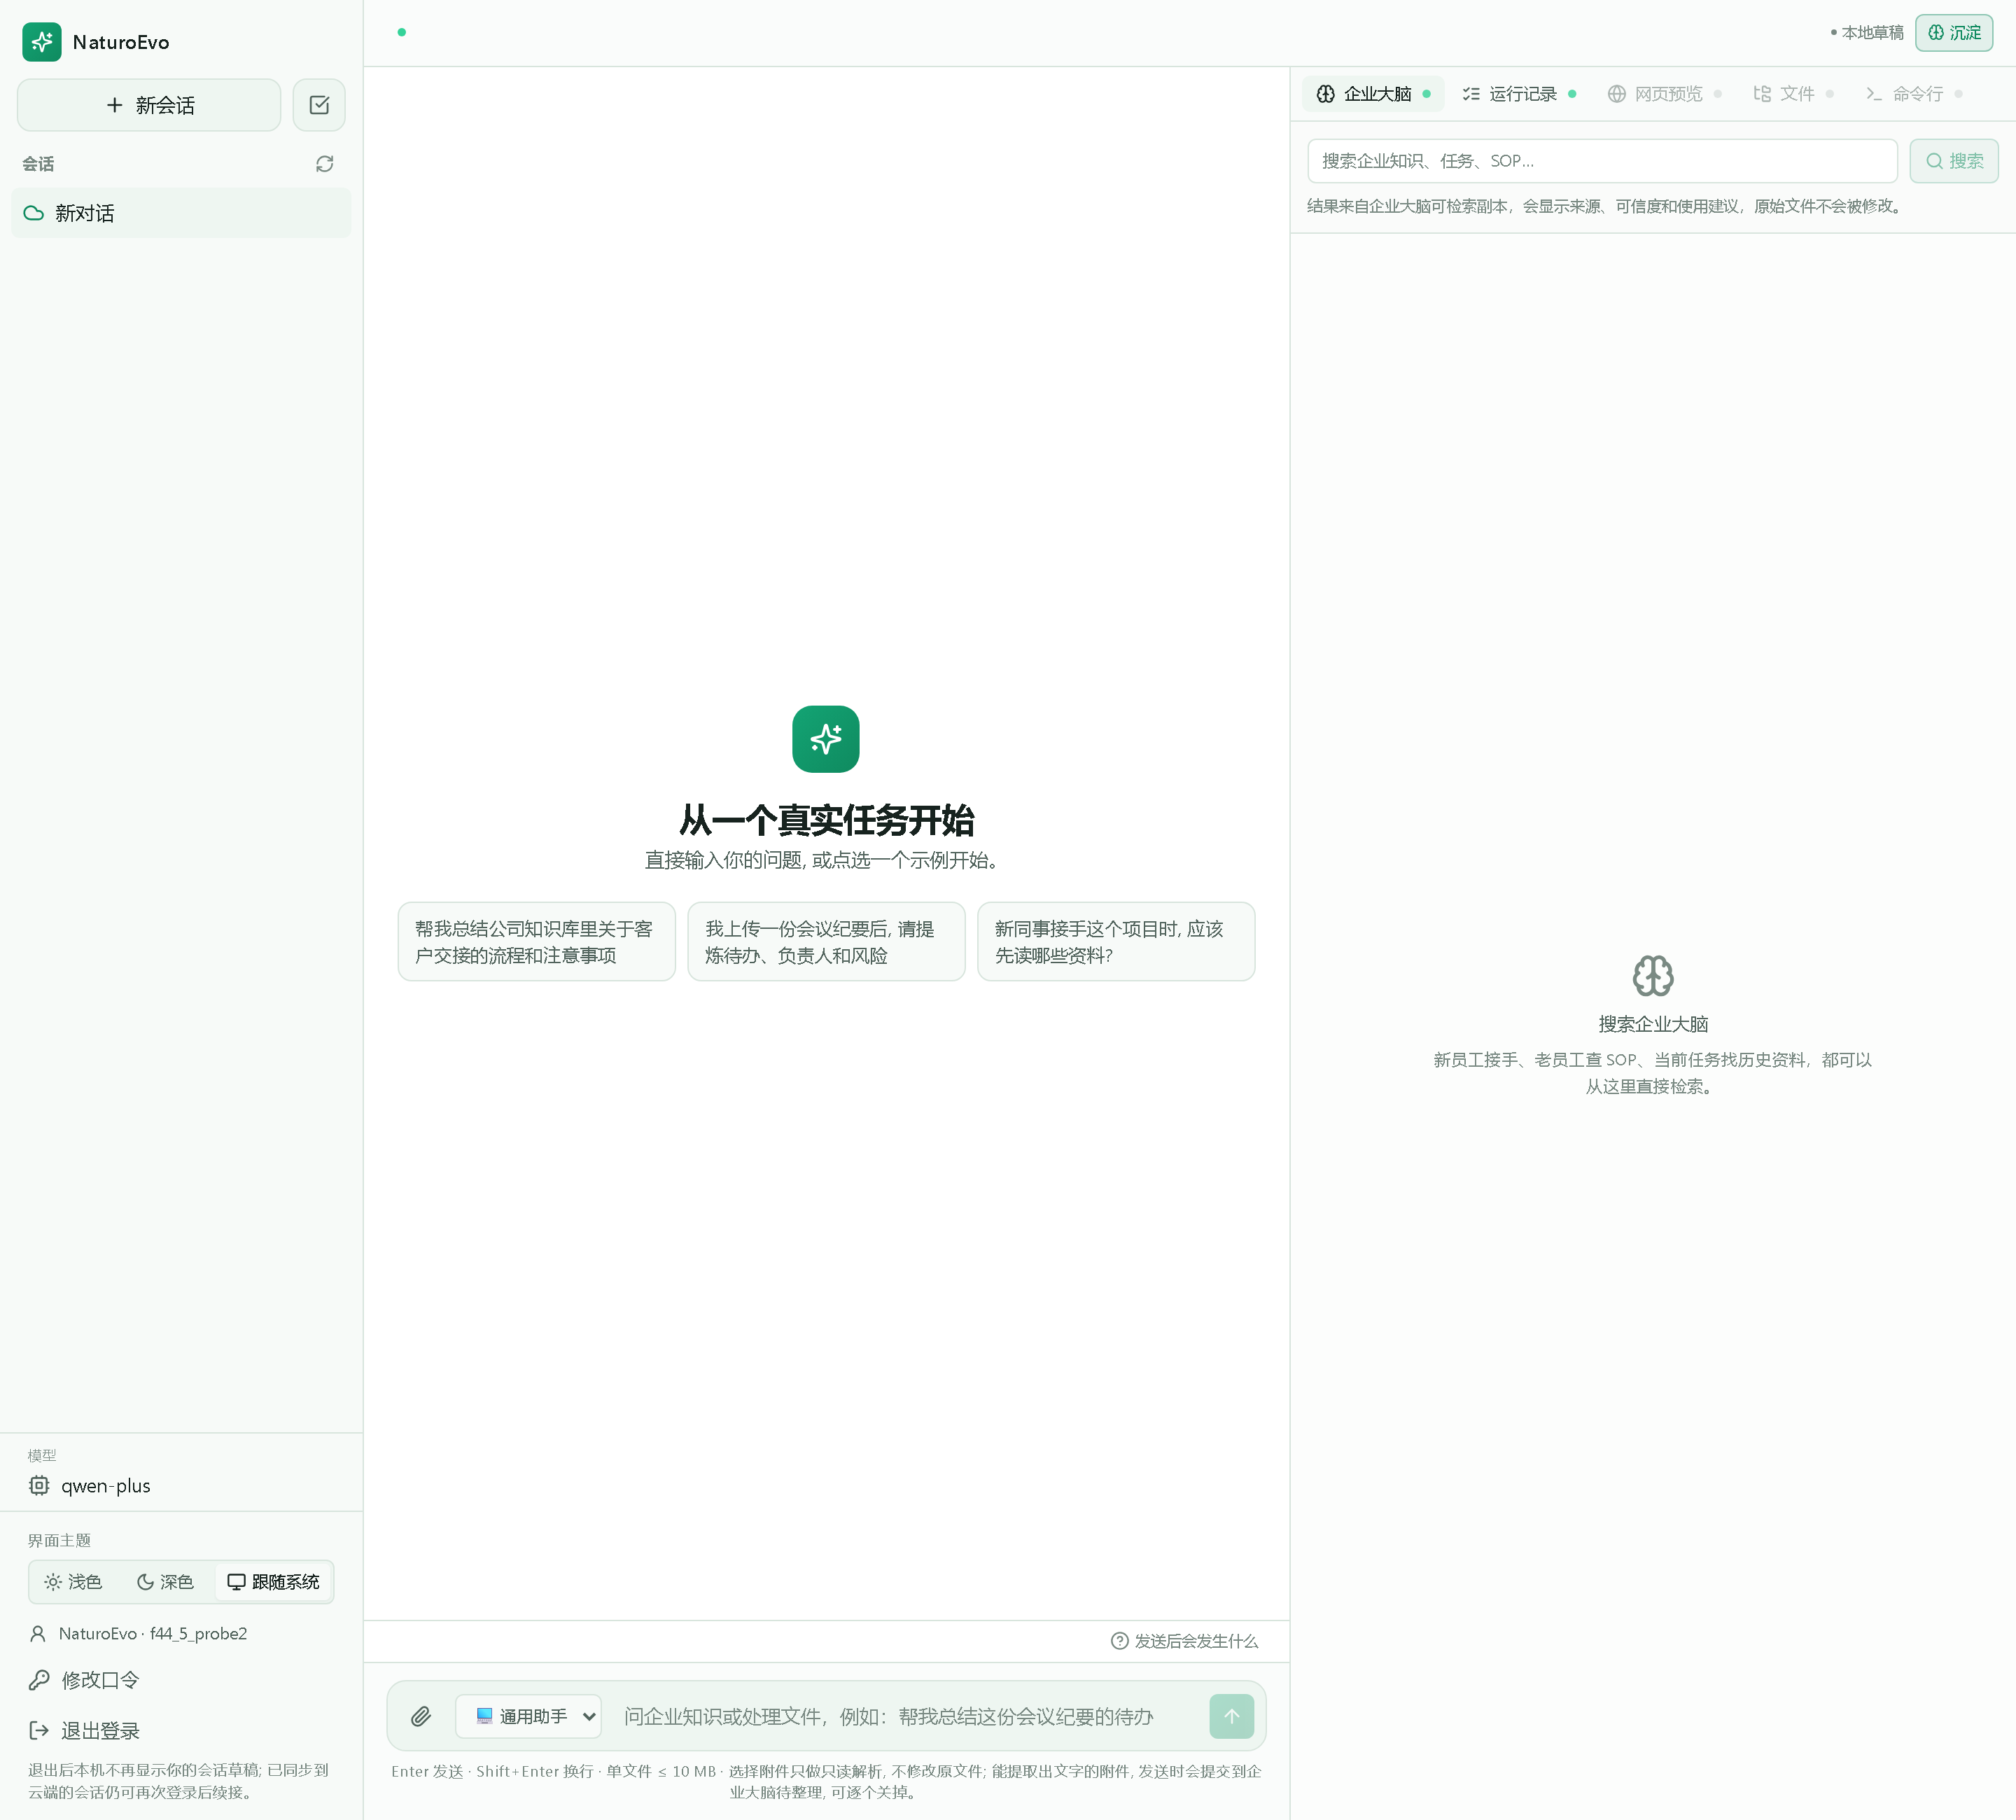Viewport: 2016px width, 1820px height.
Task: Switch to the 企业大脑 tab
Action: [x=1372, y=94]
